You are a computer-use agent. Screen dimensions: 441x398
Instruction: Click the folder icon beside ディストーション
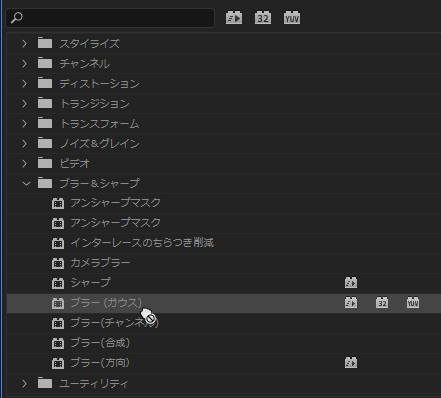pos(45,83)
